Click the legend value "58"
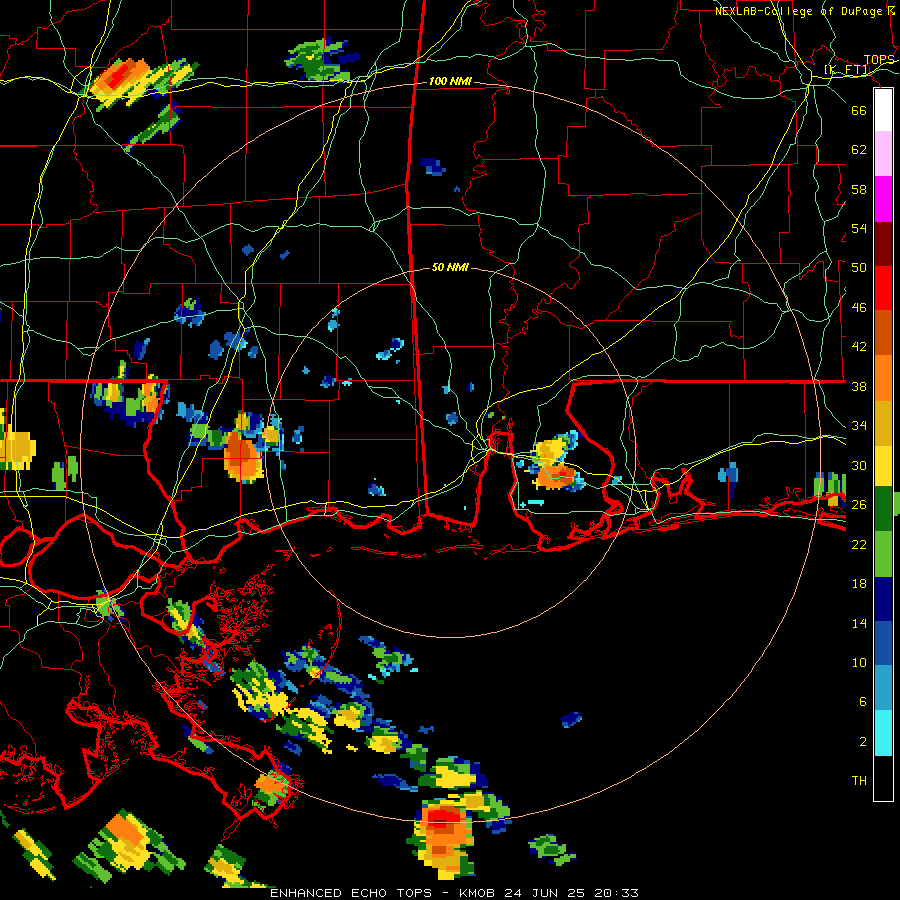Screen dimensions: 900x900 pyautogui.click(x=859, y=189)
